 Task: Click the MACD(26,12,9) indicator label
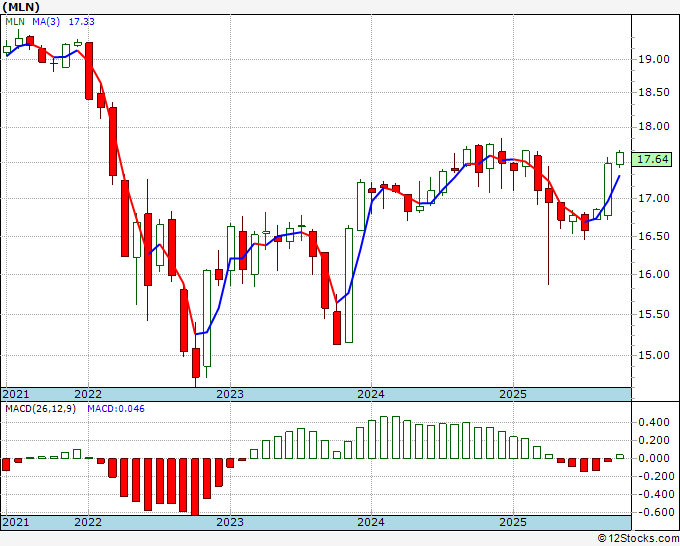(x=40, y=409)
